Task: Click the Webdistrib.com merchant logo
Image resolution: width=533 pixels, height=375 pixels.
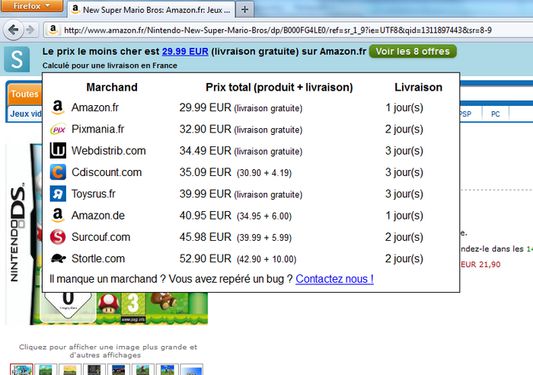Action: click(58, 151)
